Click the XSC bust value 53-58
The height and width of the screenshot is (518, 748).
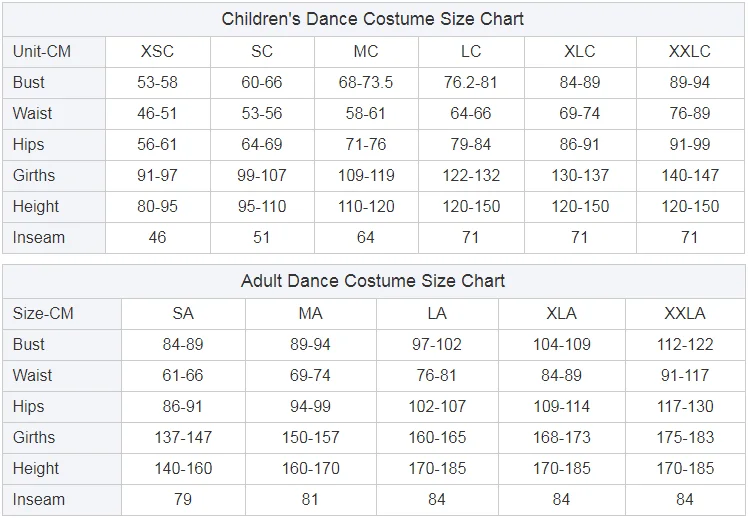(157, 82)
